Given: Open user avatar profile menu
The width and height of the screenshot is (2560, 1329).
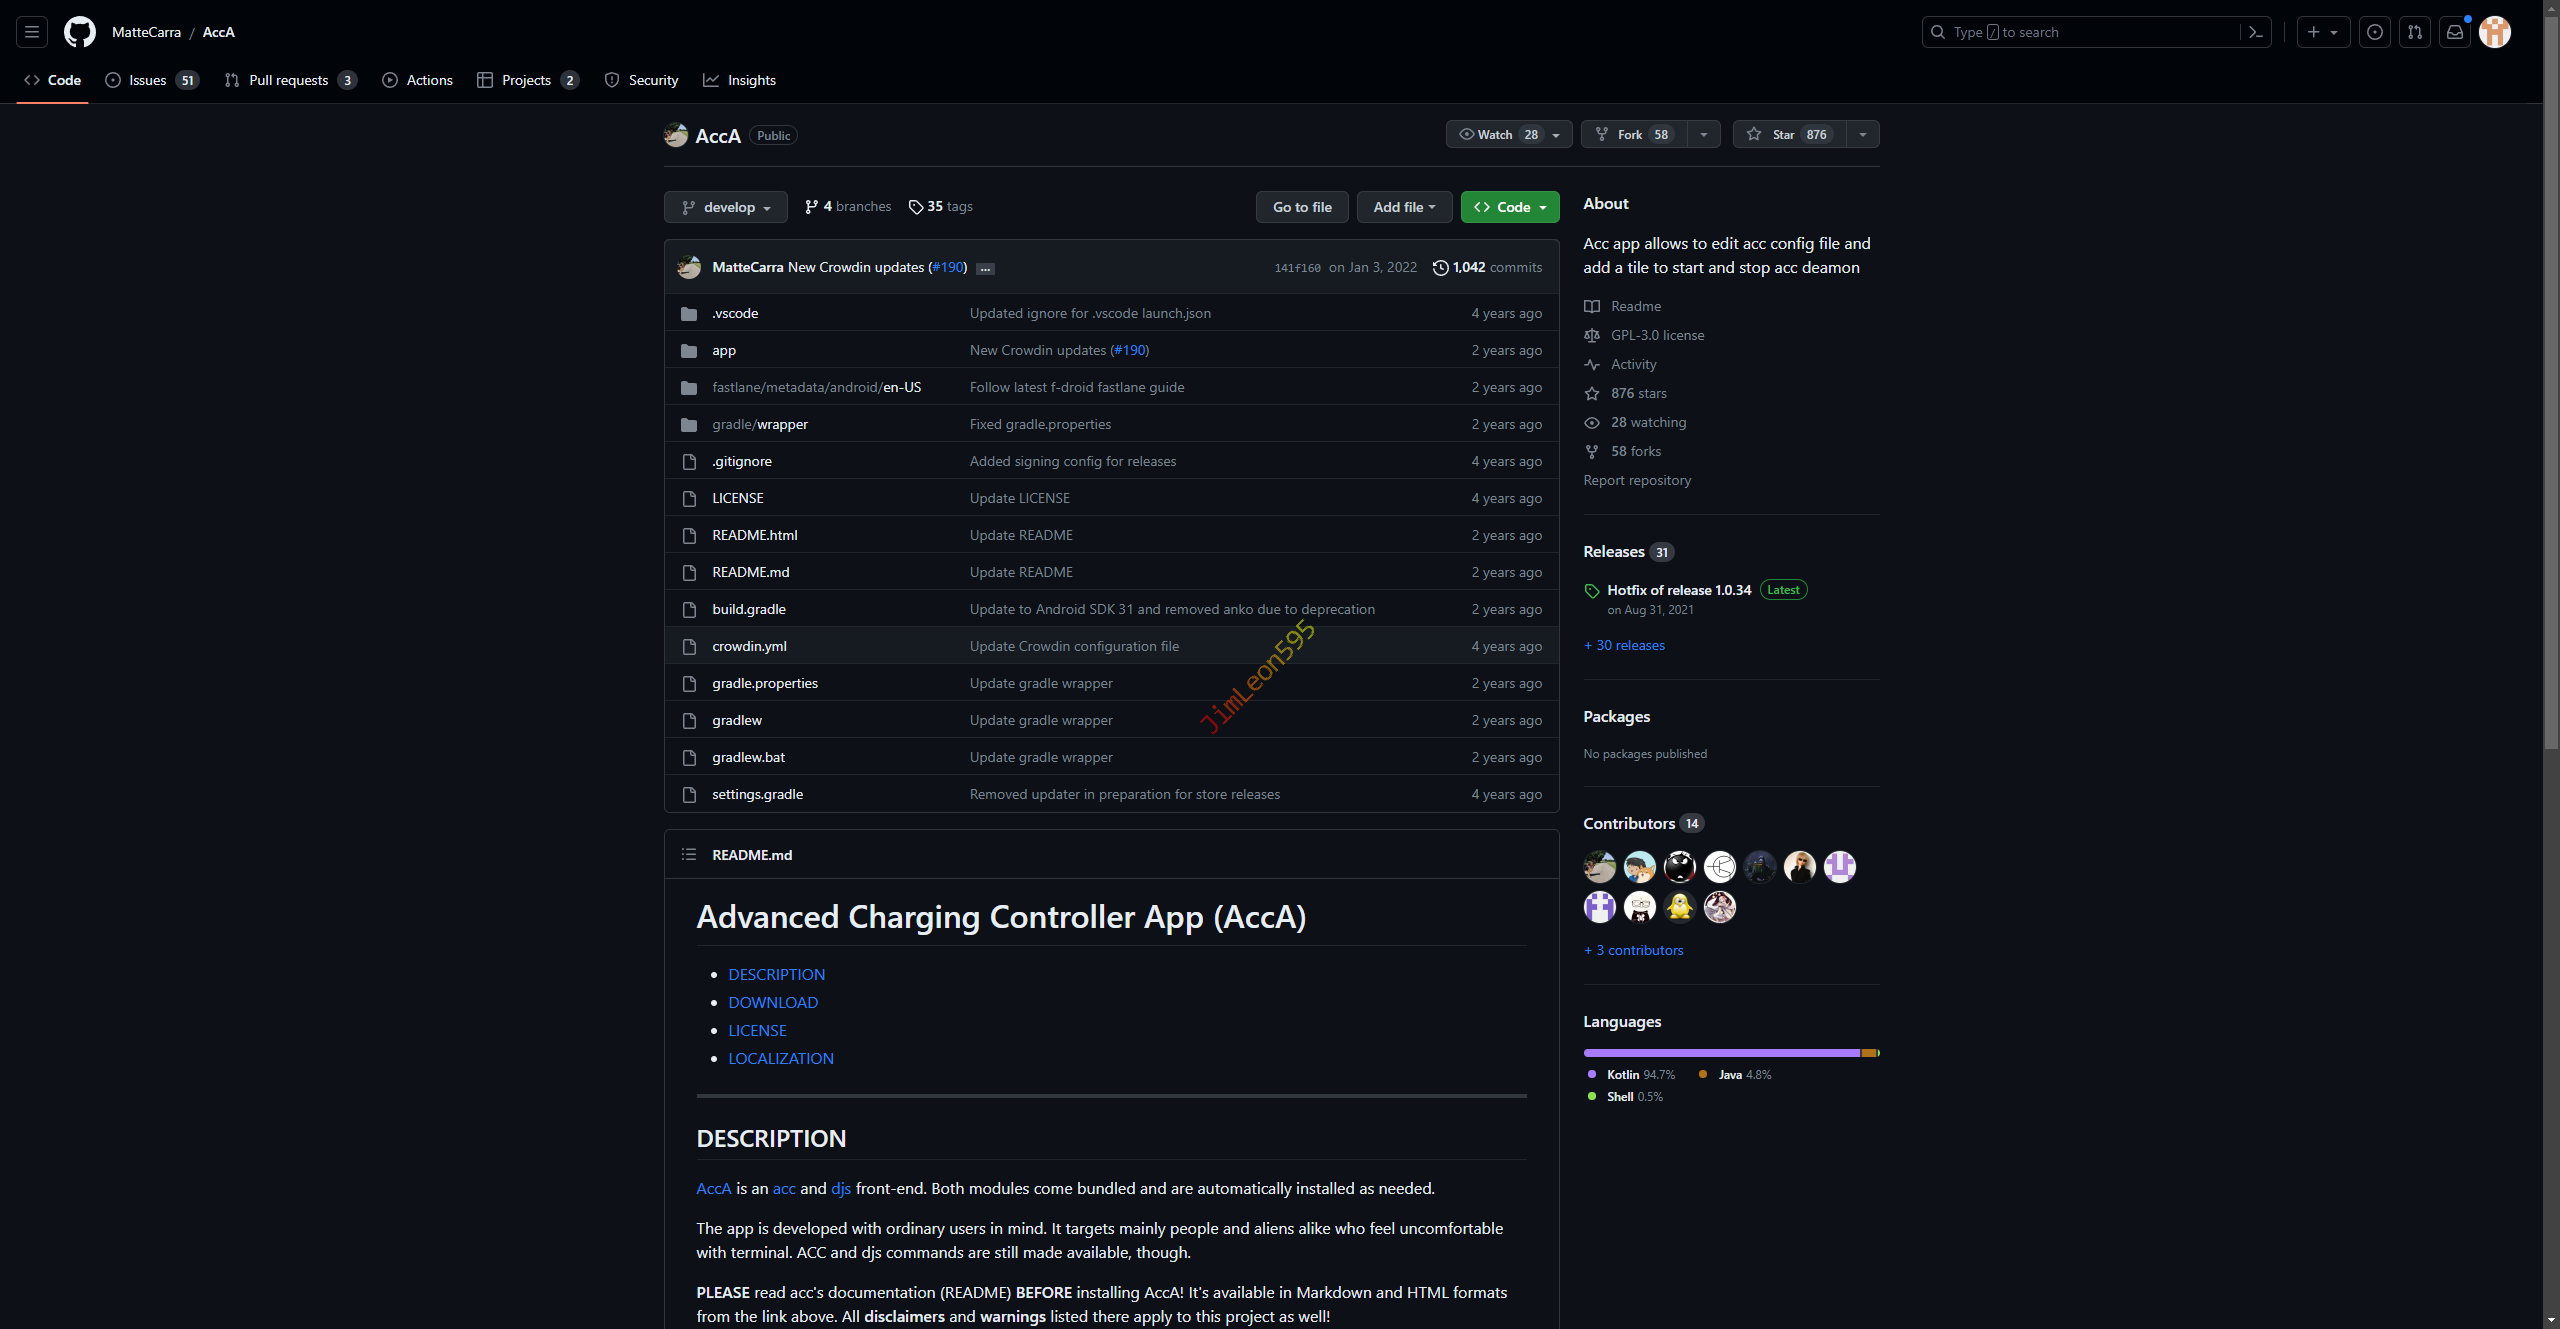Looking at the screenshot, I should pos(2495,32).
